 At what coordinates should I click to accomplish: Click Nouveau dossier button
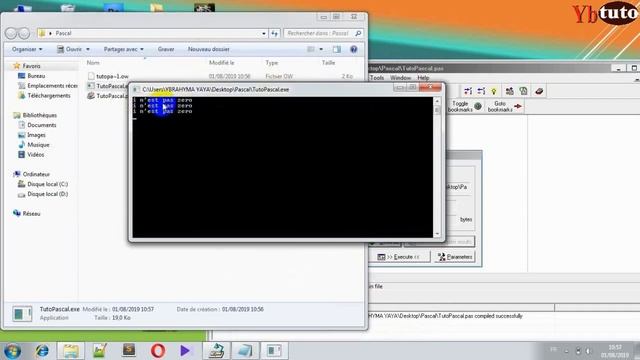pyautogui.click(x=208, y=49)
